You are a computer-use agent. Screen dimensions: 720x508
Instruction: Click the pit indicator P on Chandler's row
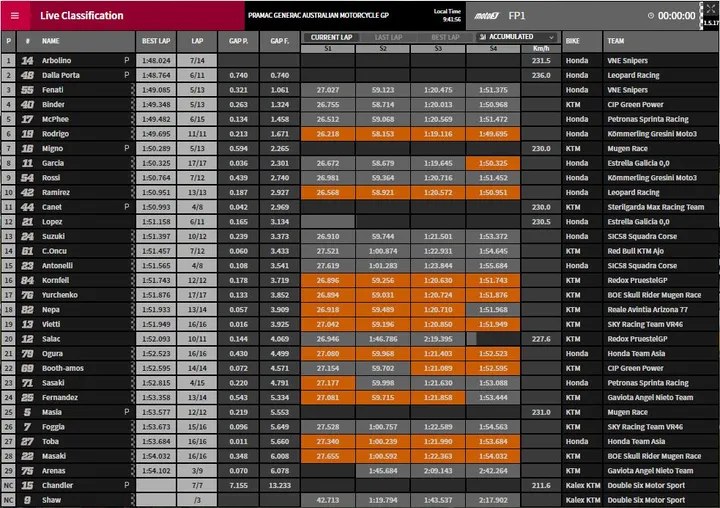pos(127,485)
